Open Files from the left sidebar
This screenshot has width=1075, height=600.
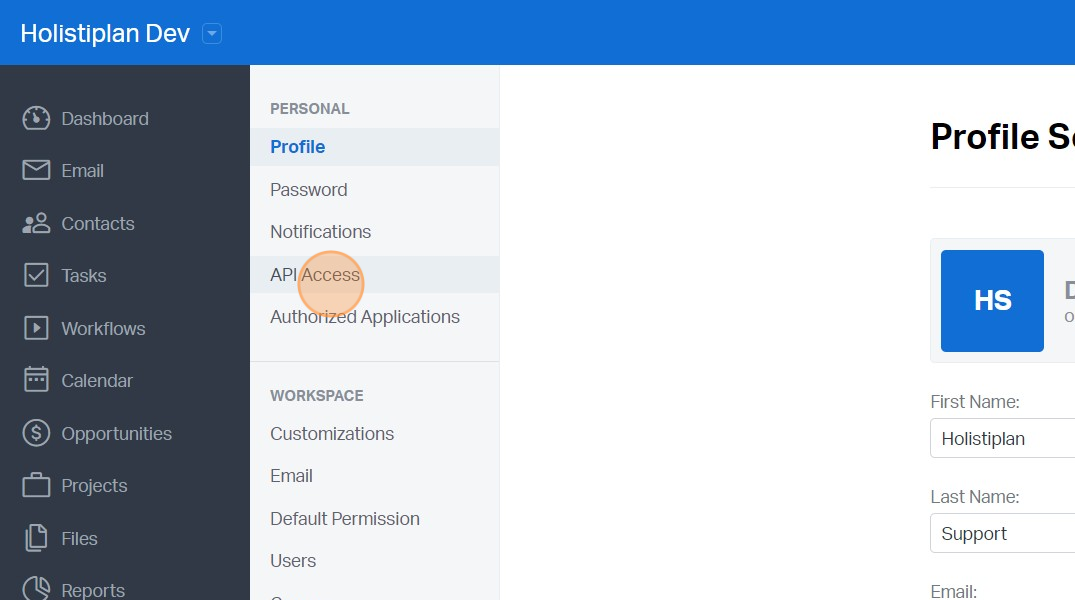pos(77,538)
